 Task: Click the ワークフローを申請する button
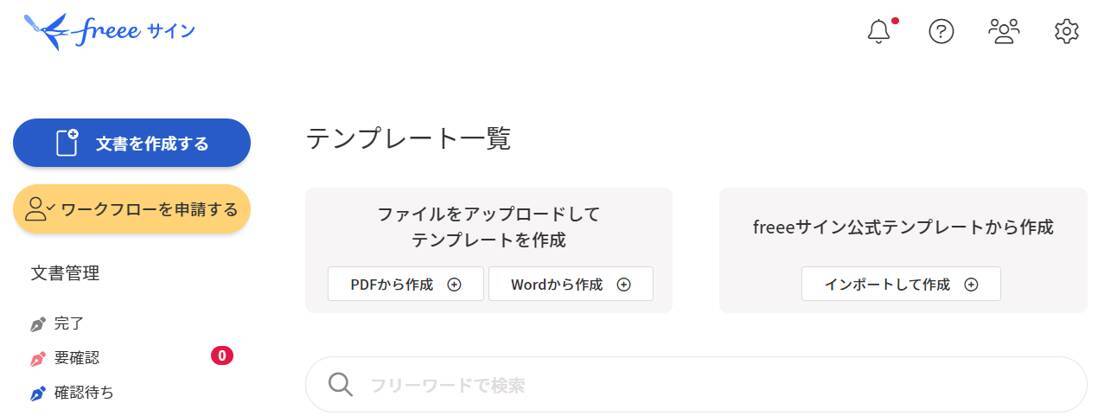click(x=132, y=209)
